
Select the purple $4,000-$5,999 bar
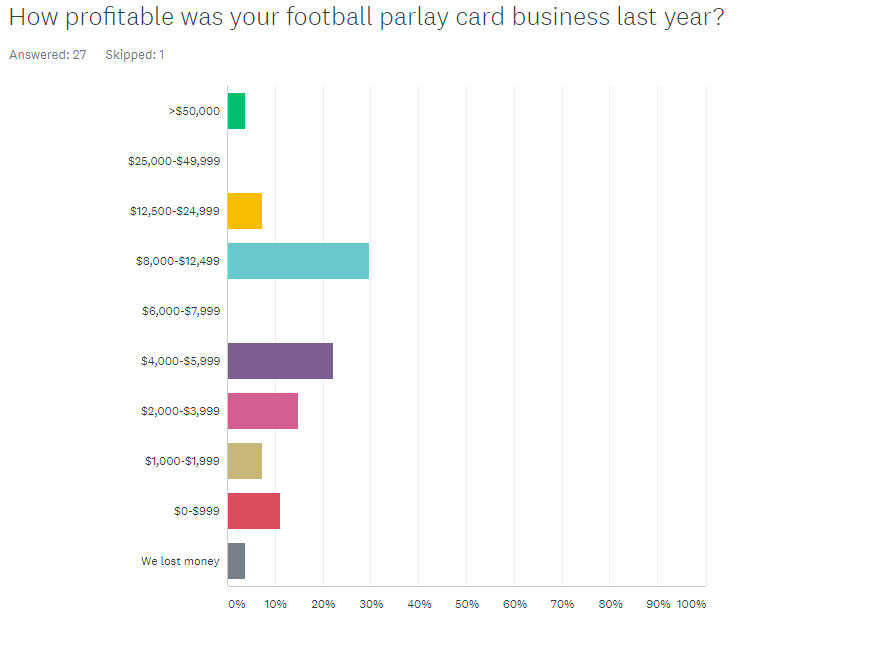click(x=281, y=361)
